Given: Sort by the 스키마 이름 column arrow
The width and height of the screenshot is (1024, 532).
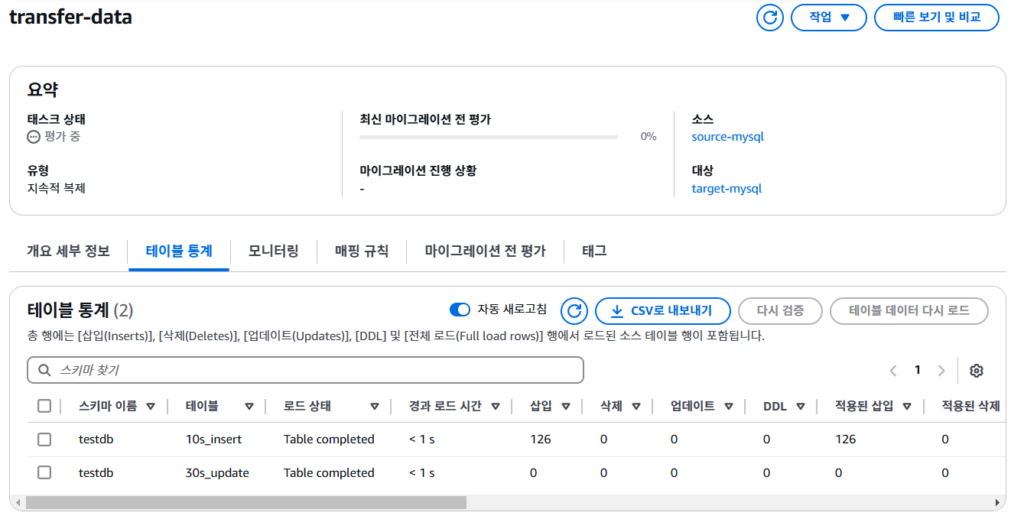Looking at the screenshot, I should [151, 407].
